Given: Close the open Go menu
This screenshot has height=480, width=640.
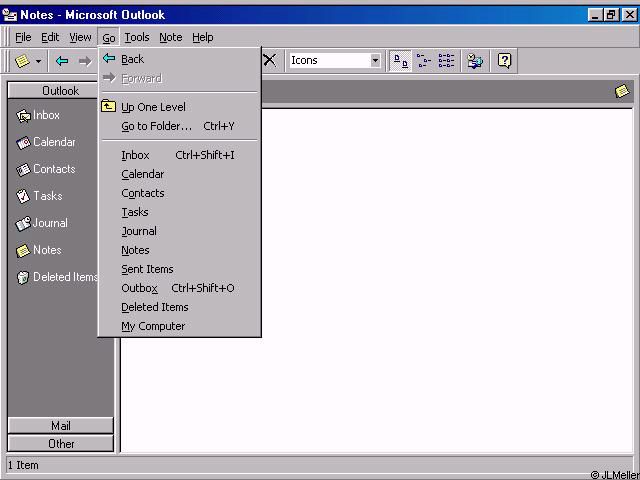Looking at the screenshot, I should tap(108, 38).
